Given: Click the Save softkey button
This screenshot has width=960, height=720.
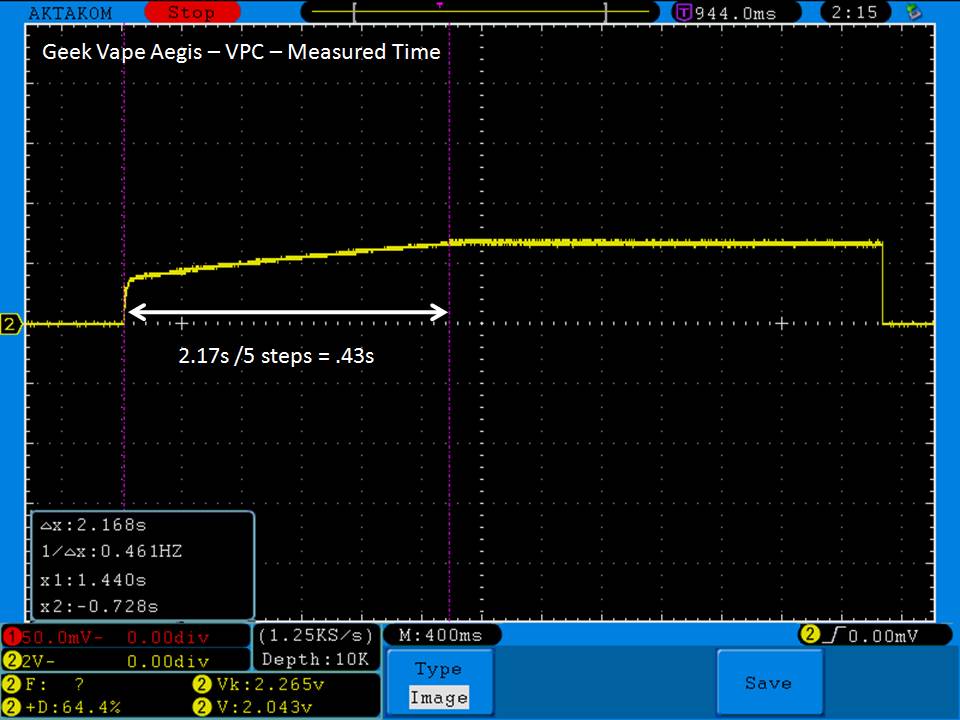Looking at the screenshot, I should (769, 683).
